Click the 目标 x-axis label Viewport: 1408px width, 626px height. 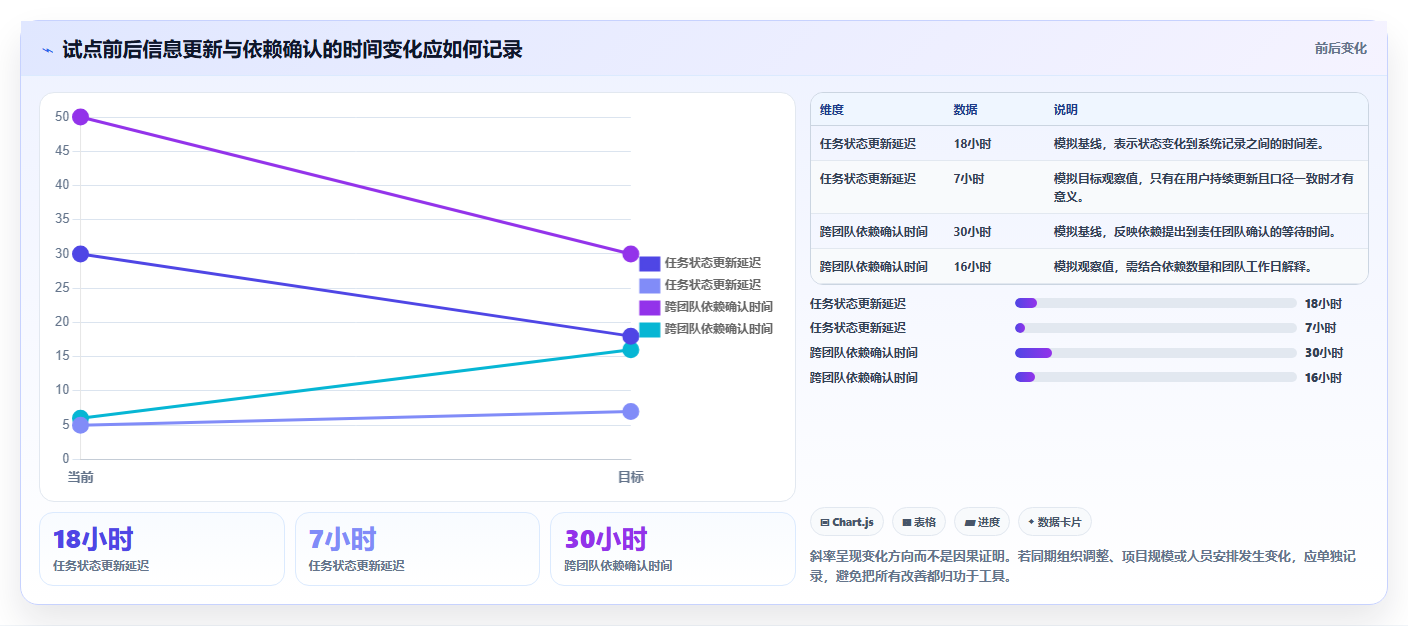[631, 478]
